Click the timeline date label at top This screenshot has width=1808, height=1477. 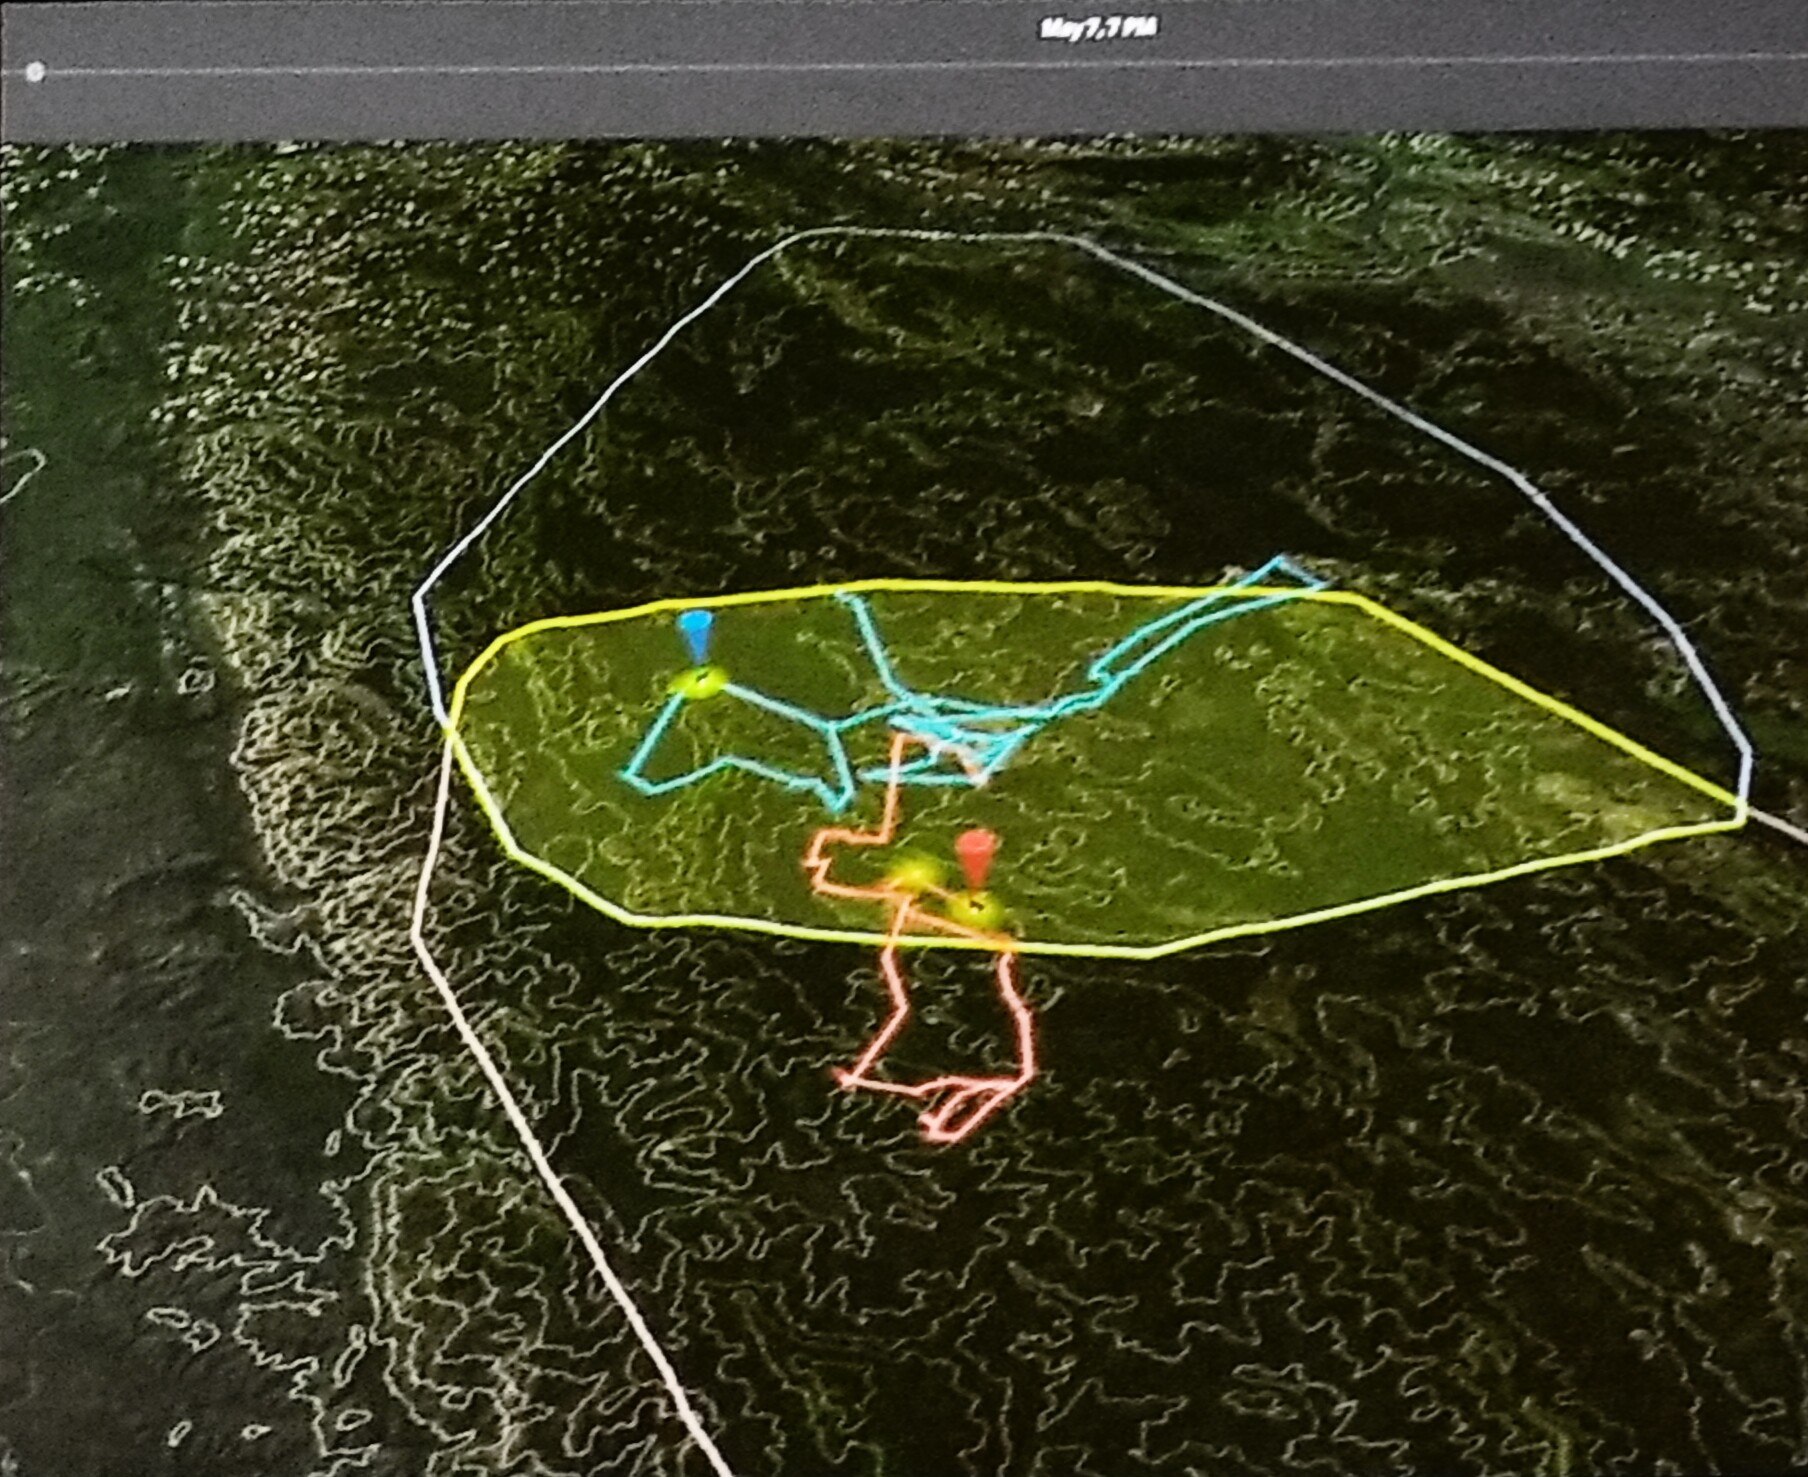(1098, 27)
